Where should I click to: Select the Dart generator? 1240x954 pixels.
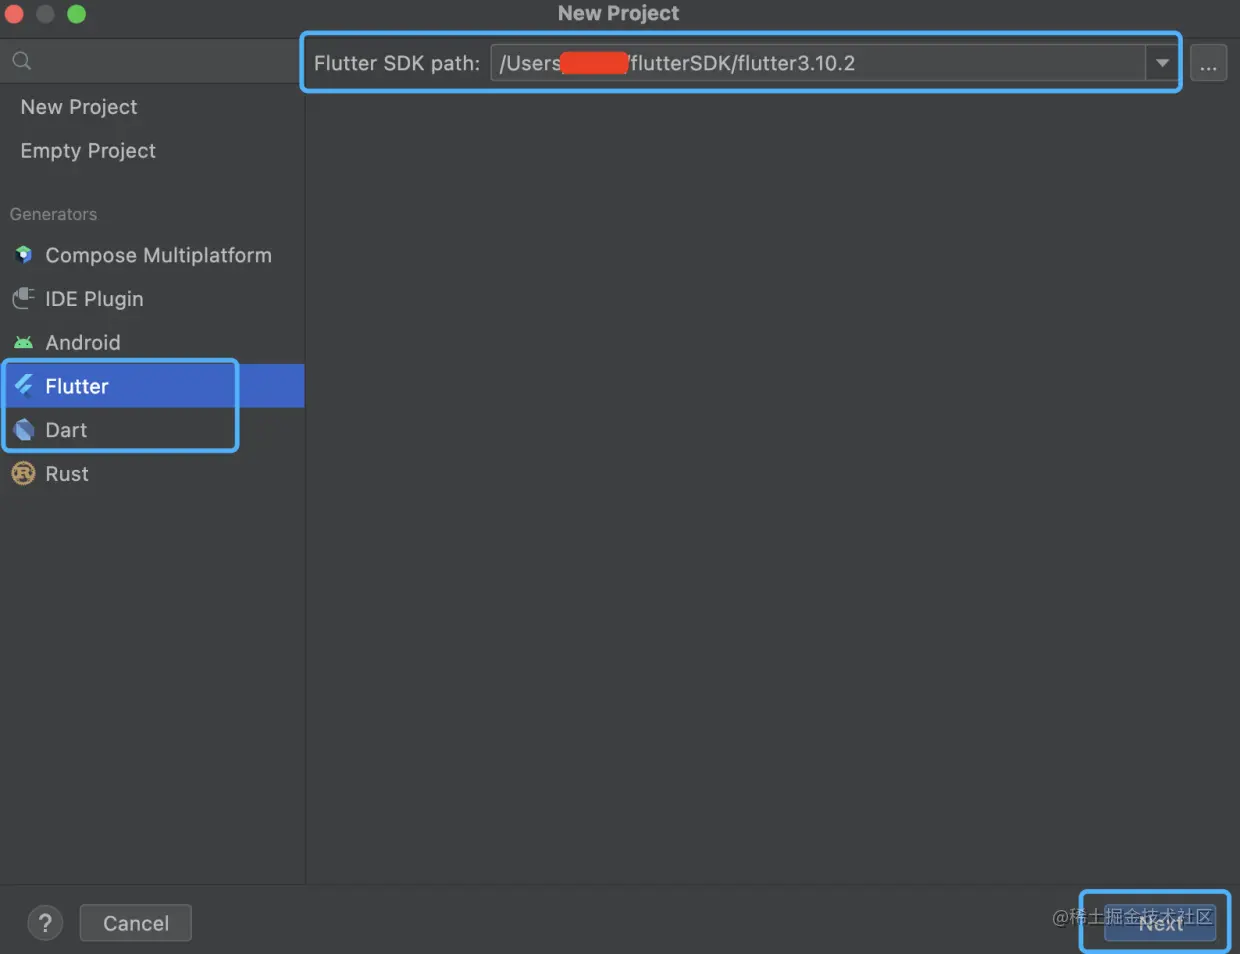click(x=152, y=430)
